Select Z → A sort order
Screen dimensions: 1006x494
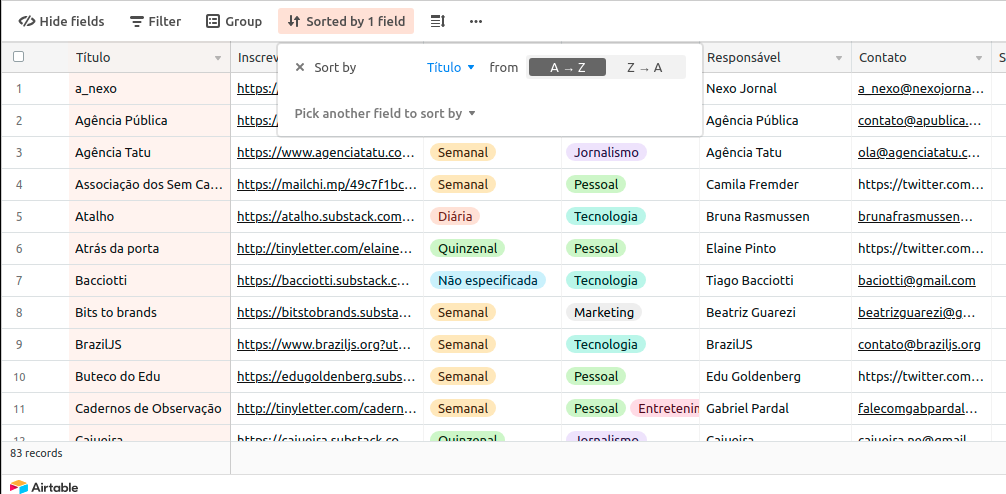coord(645,67)
